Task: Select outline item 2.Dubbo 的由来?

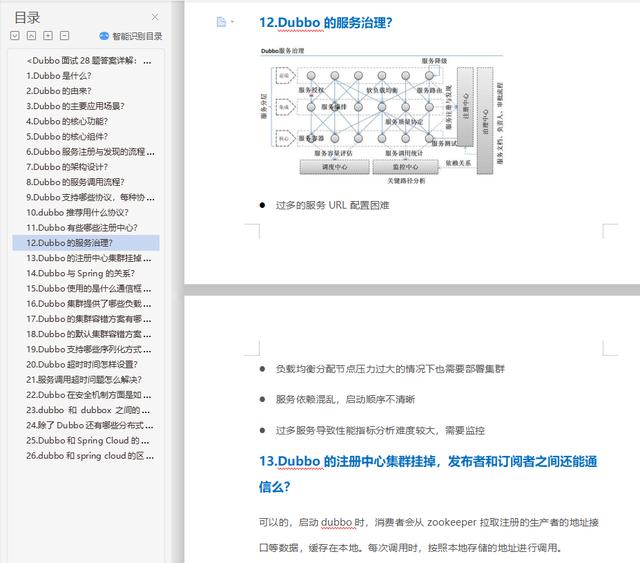Action: tap(59, 91)
